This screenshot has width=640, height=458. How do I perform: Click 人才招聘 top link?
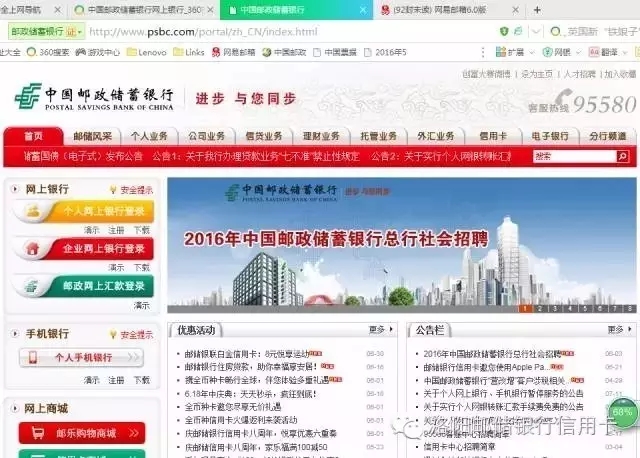pos(579,74)
